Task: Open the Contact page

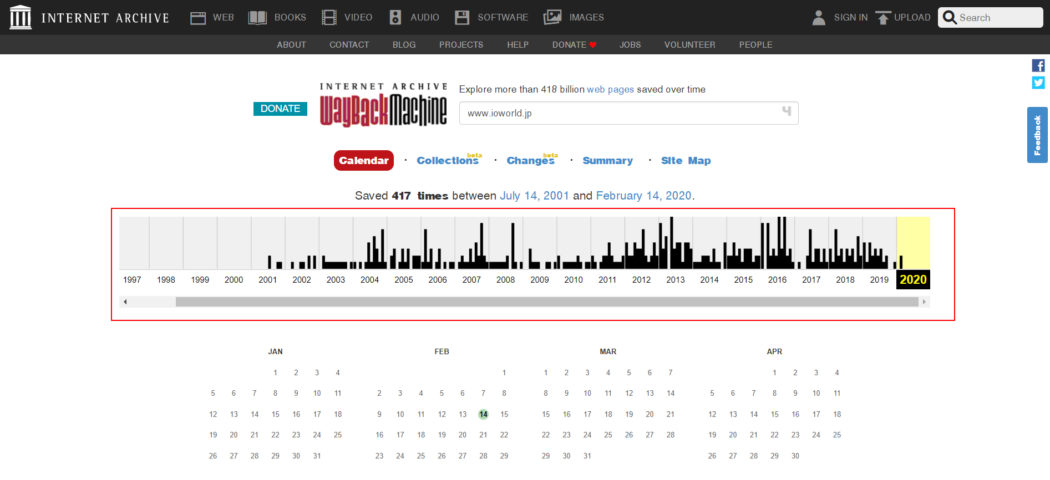Action: pos(349,45)
